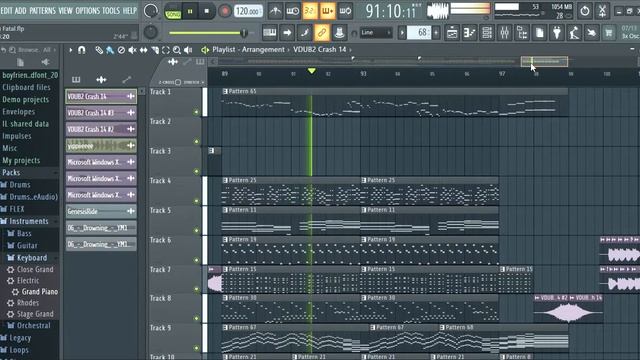The image size is (640, 360).
Task: Click the shopping cart icon in toolbar
Action: tap(609, 33)
